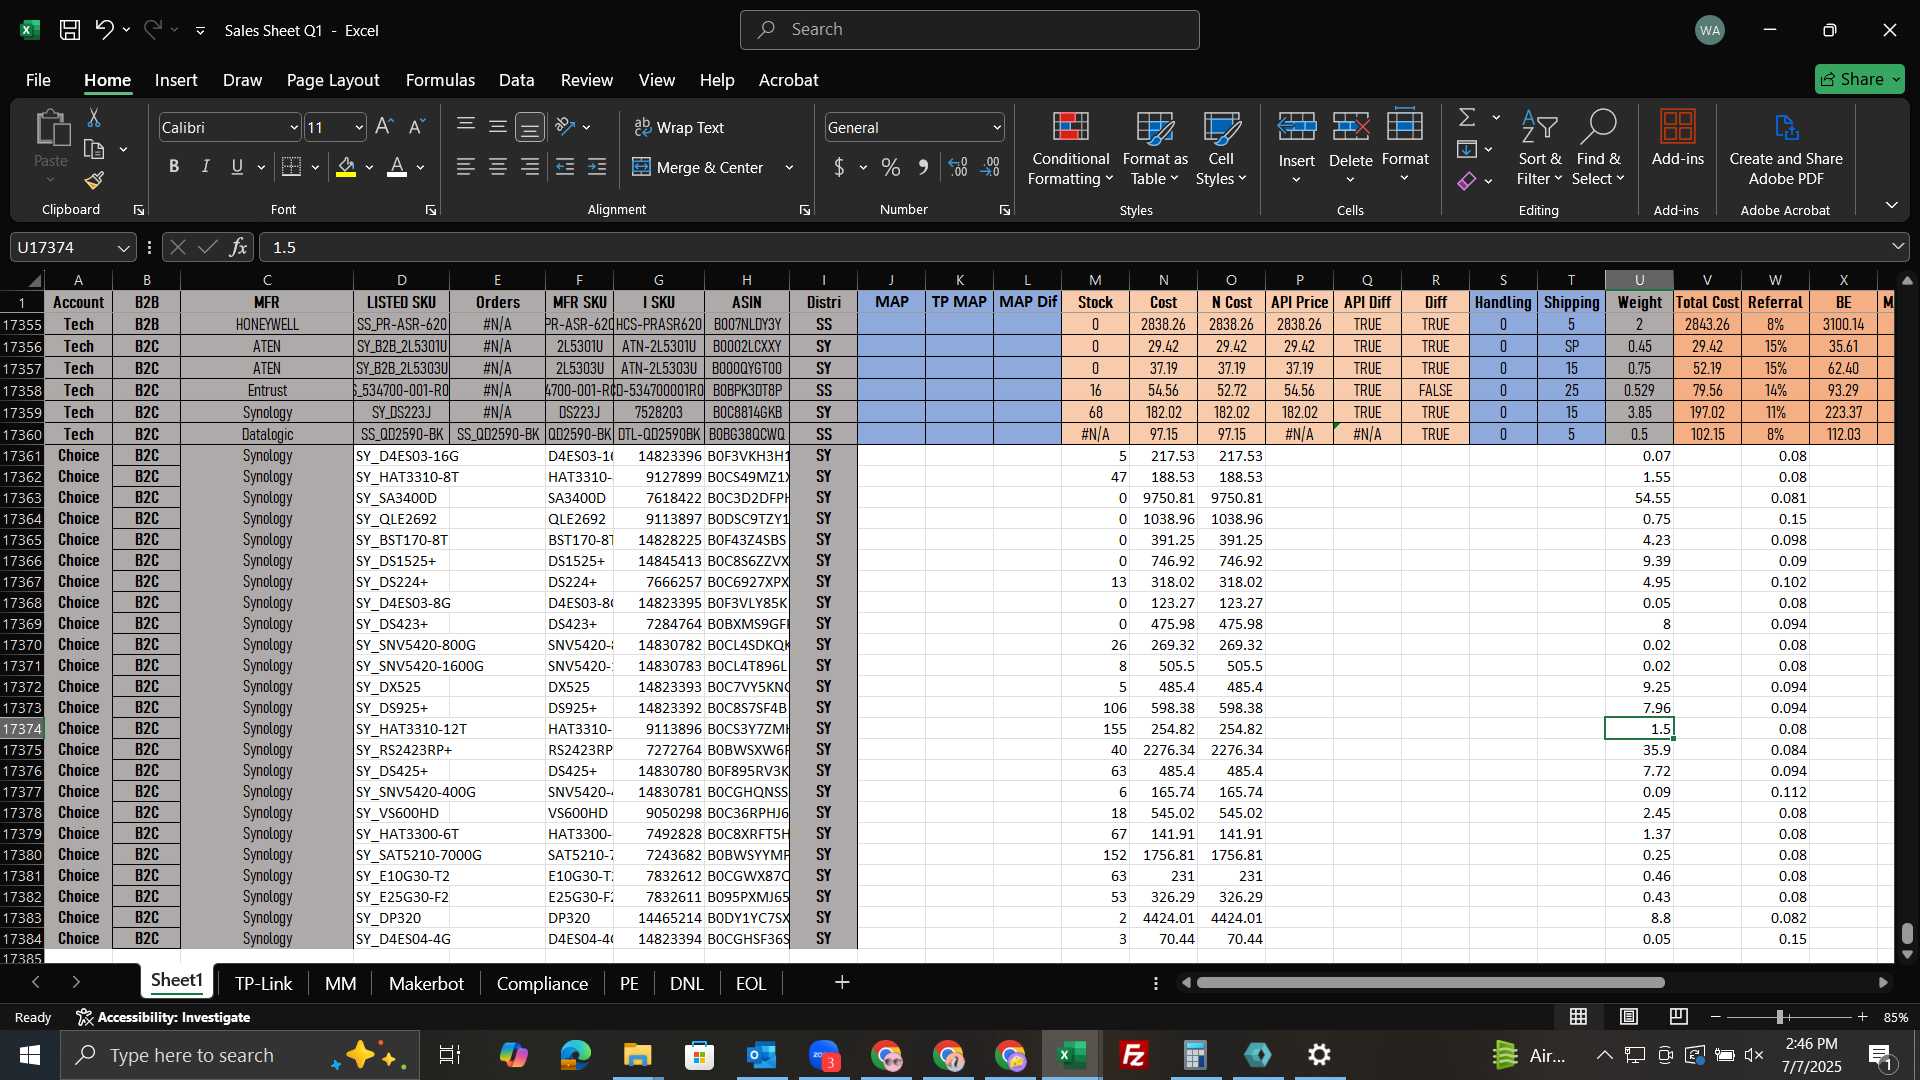The height and width of the screenshot is (1080, 1920).
Task: Expand Merge & Center dropdown arrow
Action: pyautogui.click(x=789, y=168)
